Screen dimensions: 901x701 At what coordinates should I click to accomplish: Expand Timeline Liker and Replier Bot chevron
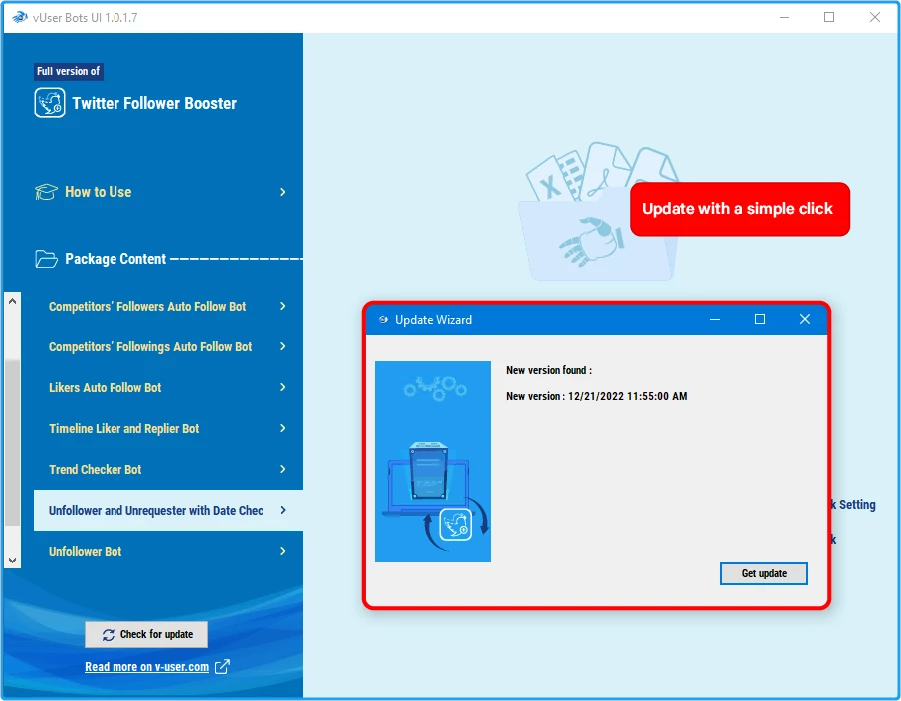[282, 428]
